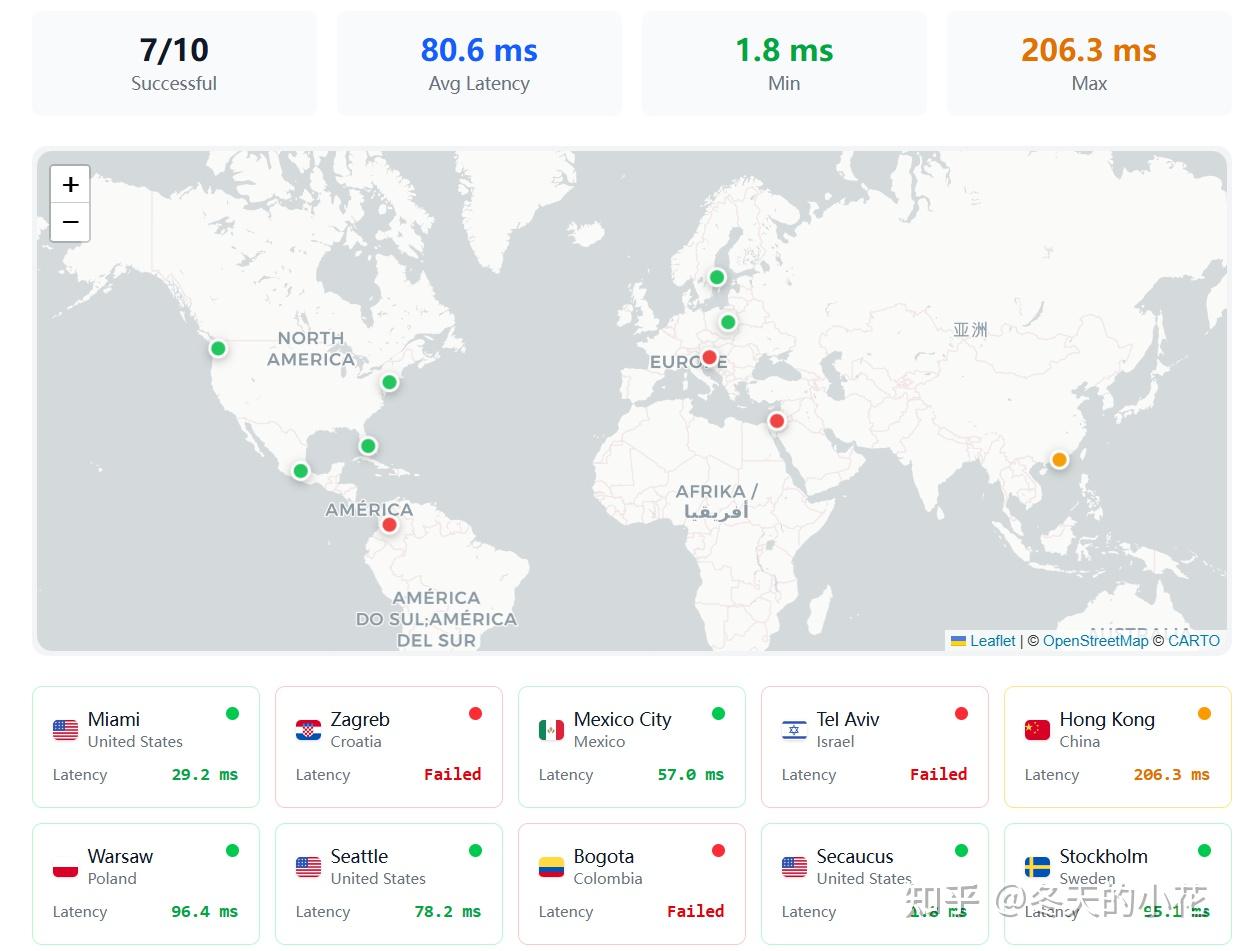Click the Colombia country label
Viewport: 1239px width, 951px height.
click(x=608, y=879)
